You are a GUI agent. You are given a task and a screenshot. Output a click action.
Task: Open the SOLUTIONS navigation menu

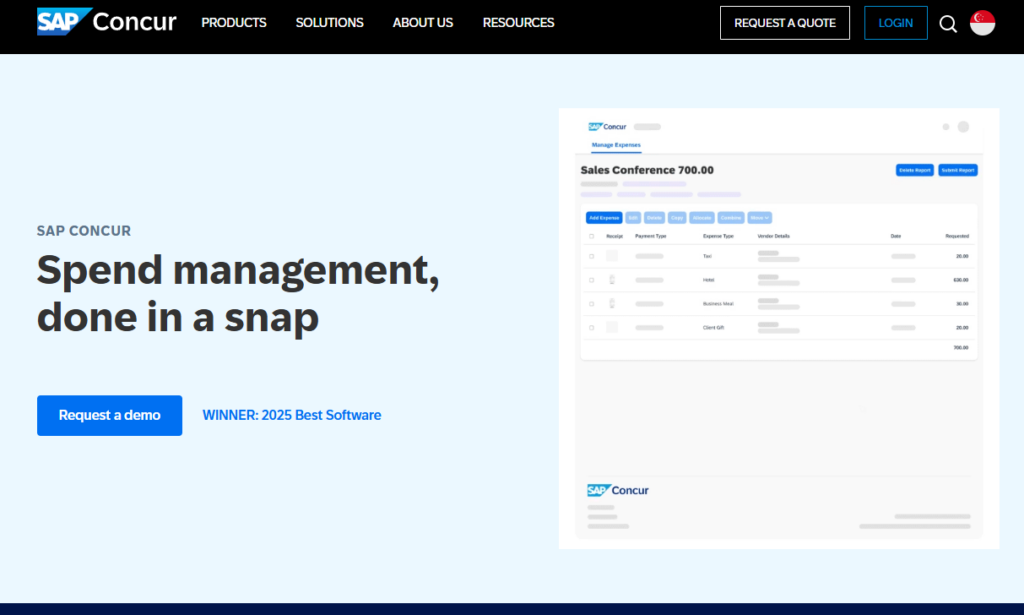click(x=329, y=22)
